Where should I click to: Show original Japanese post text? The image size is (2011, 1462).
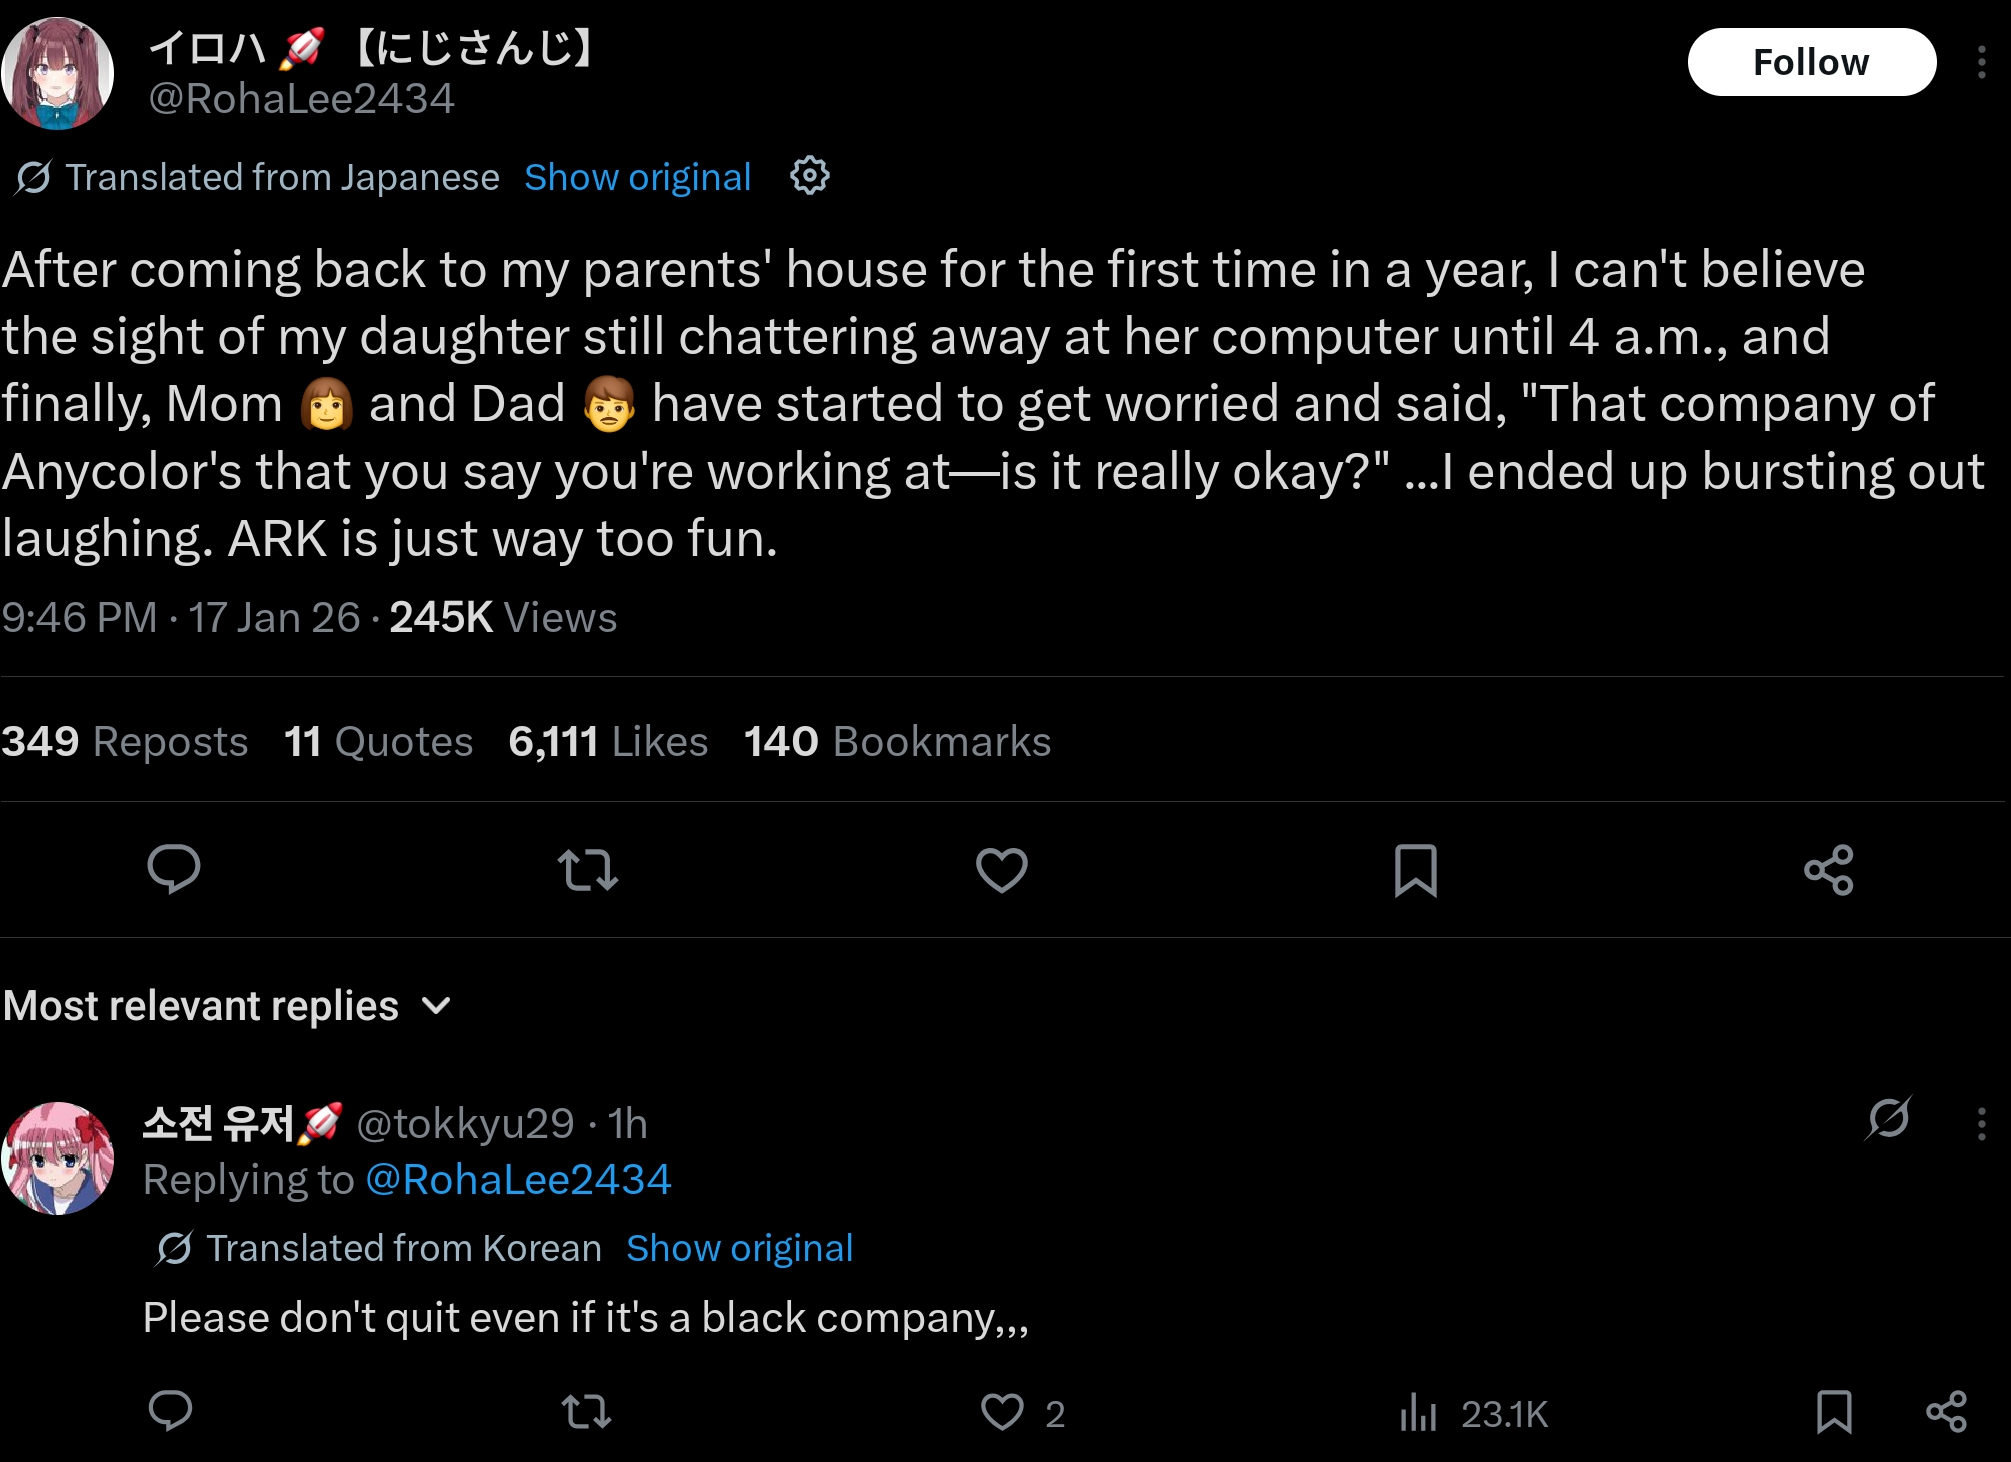637,177
